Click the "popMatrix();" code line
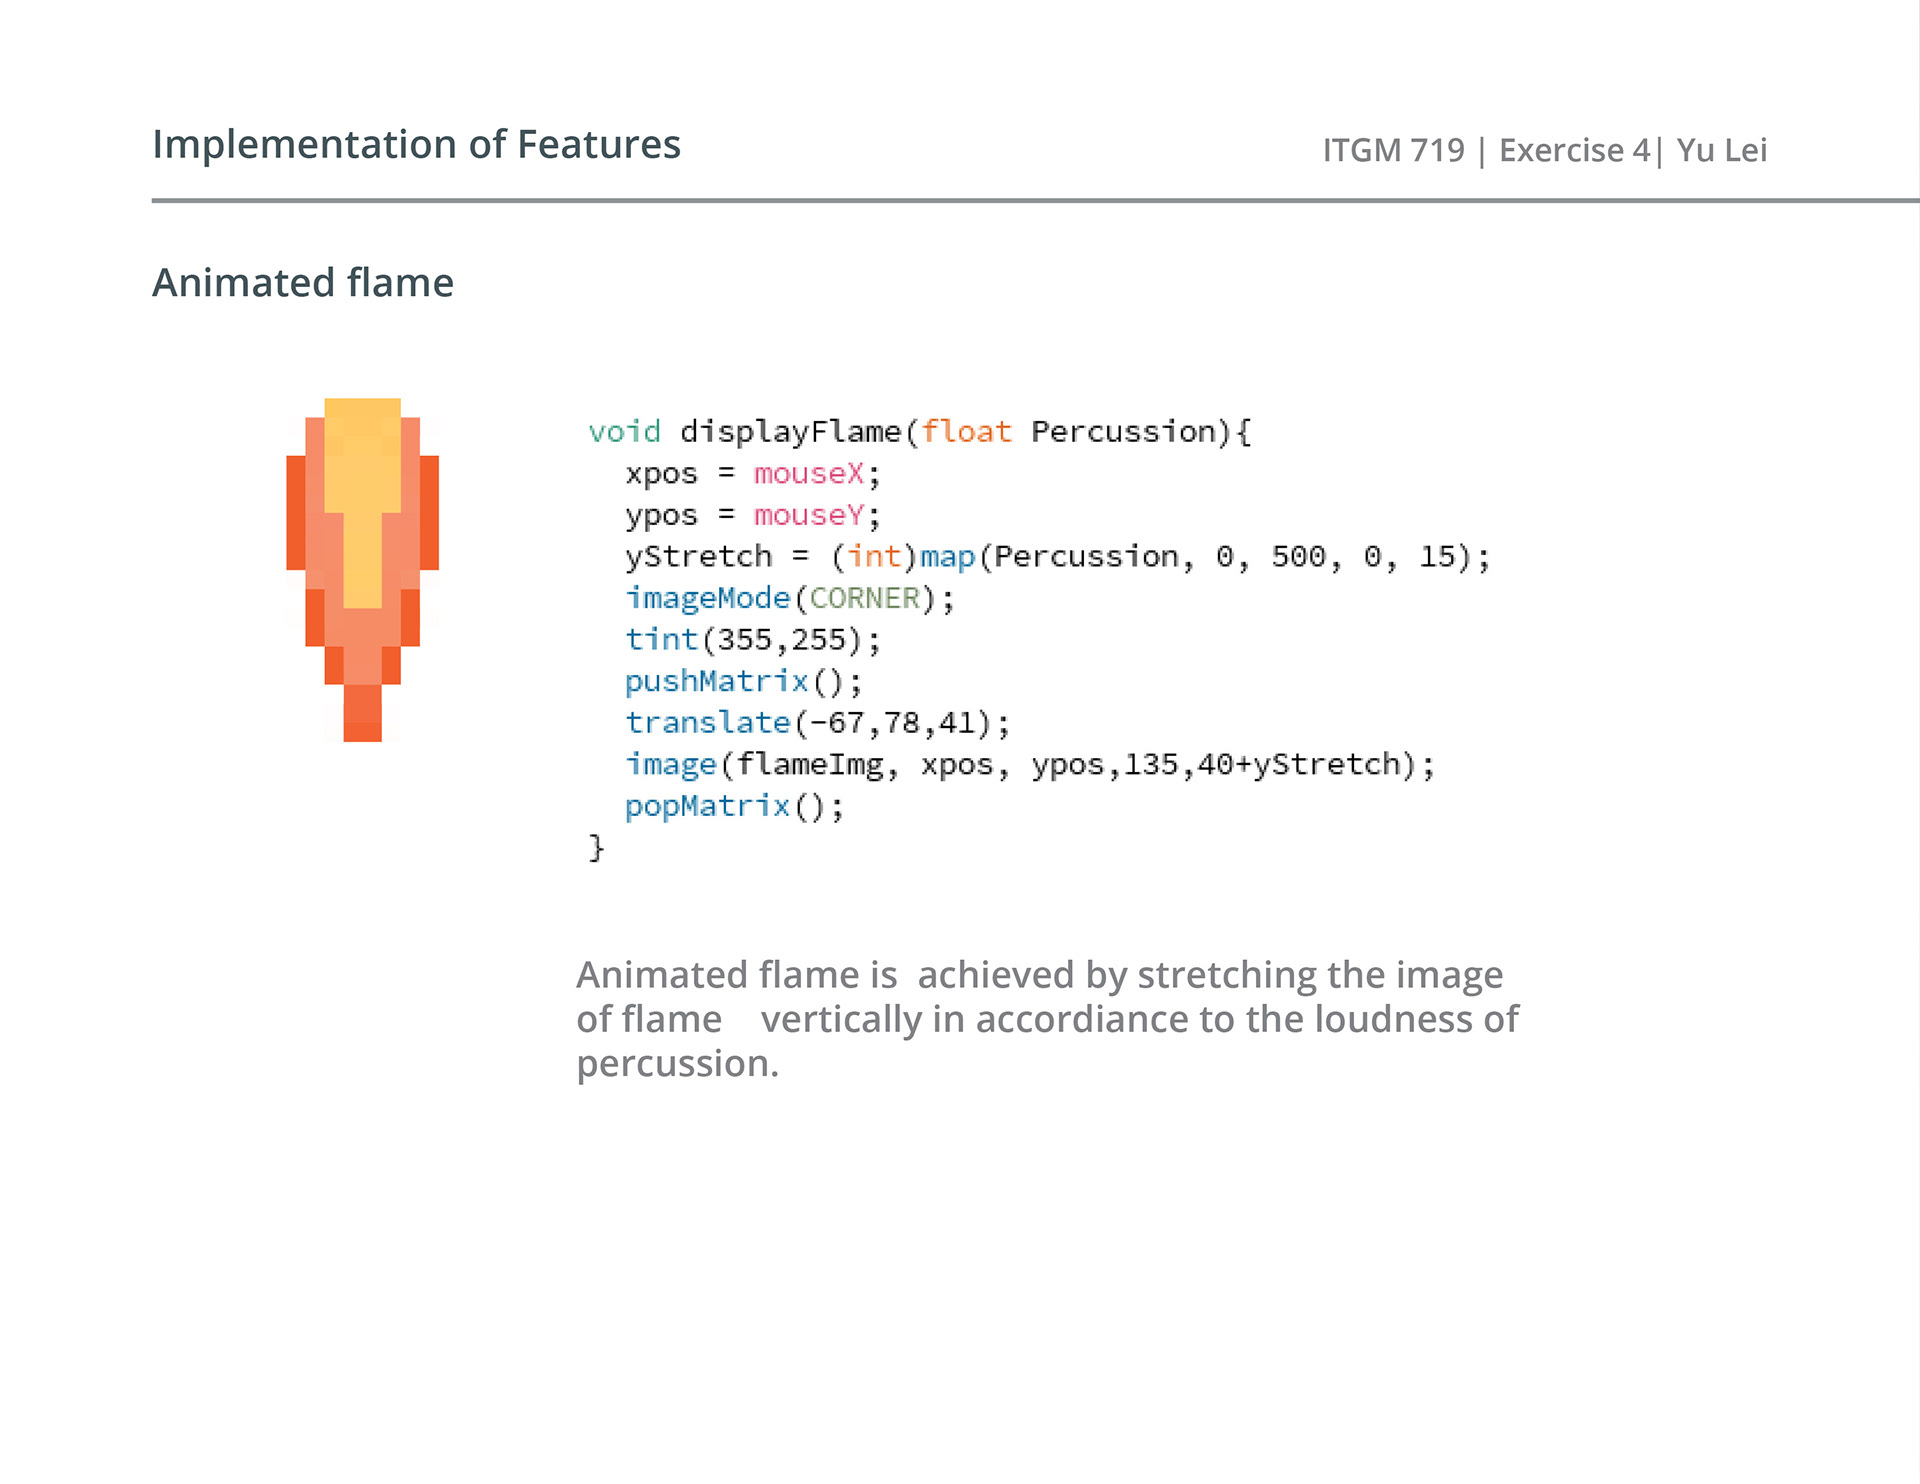 (x=733, y=807)
